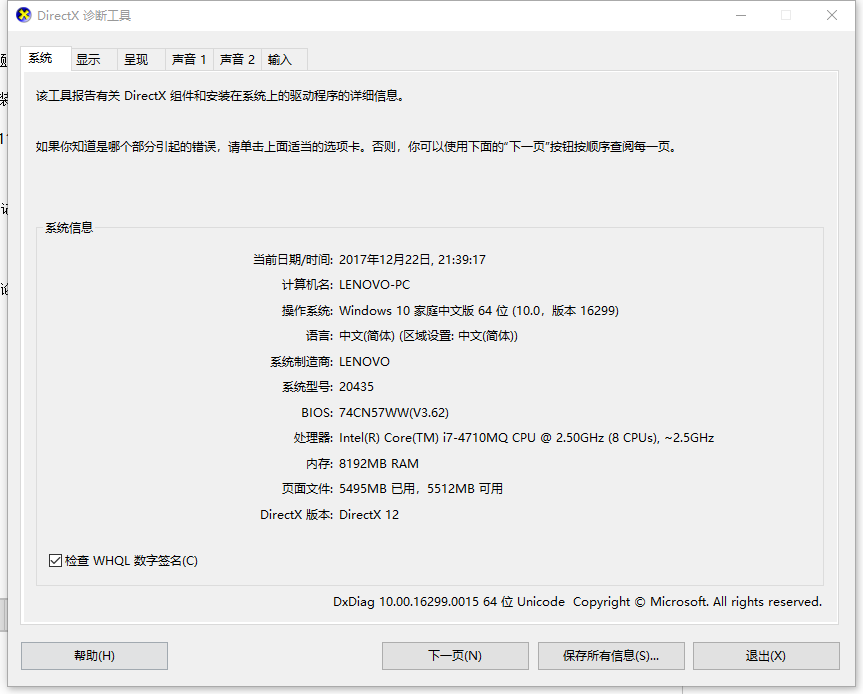Minimize the DirectX 诊断工具 window
The image size is (863, 694).
pyautogui.click(x=741, y=15)
